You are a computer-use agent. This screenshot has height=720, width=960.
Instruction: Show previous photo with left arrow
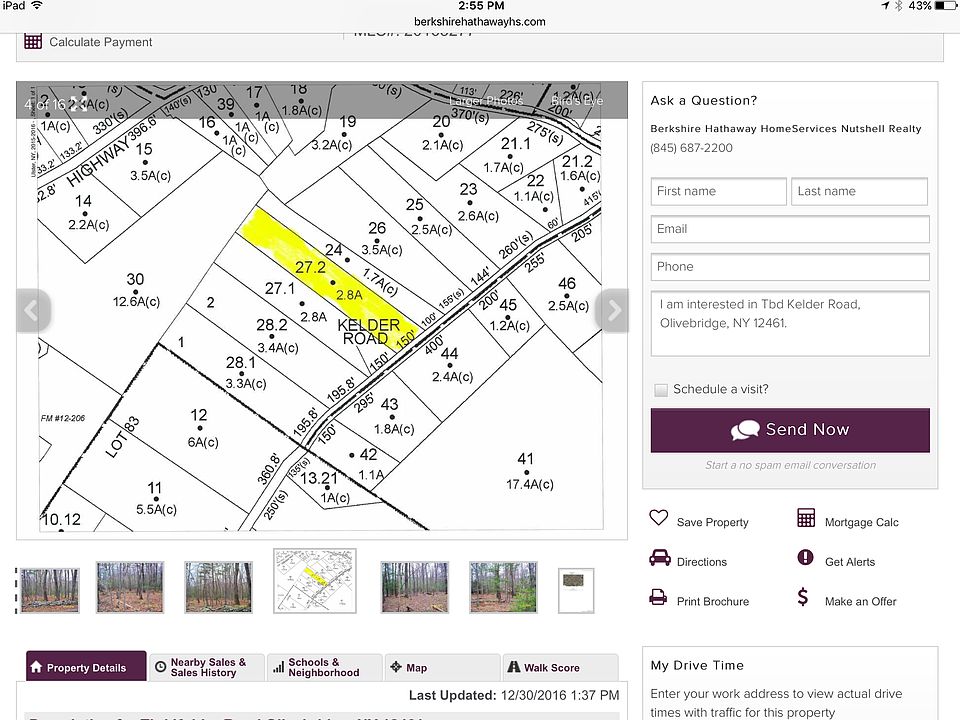(32, 311)
